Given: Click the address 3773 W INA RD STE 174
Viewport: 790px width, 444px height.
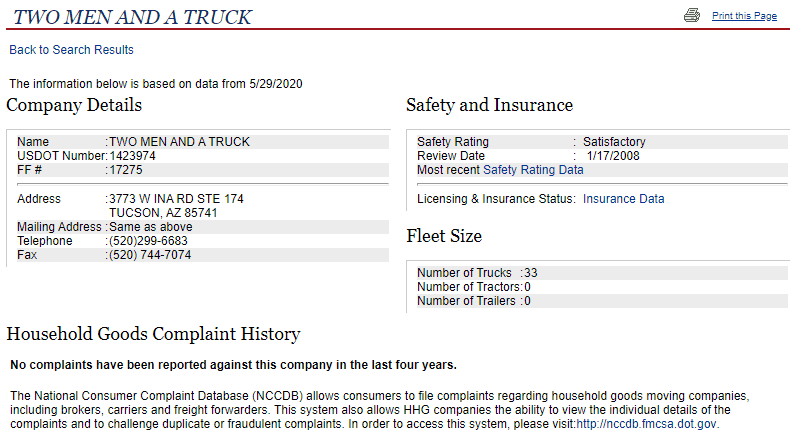Looking at the screenshot, I should 176,199.
